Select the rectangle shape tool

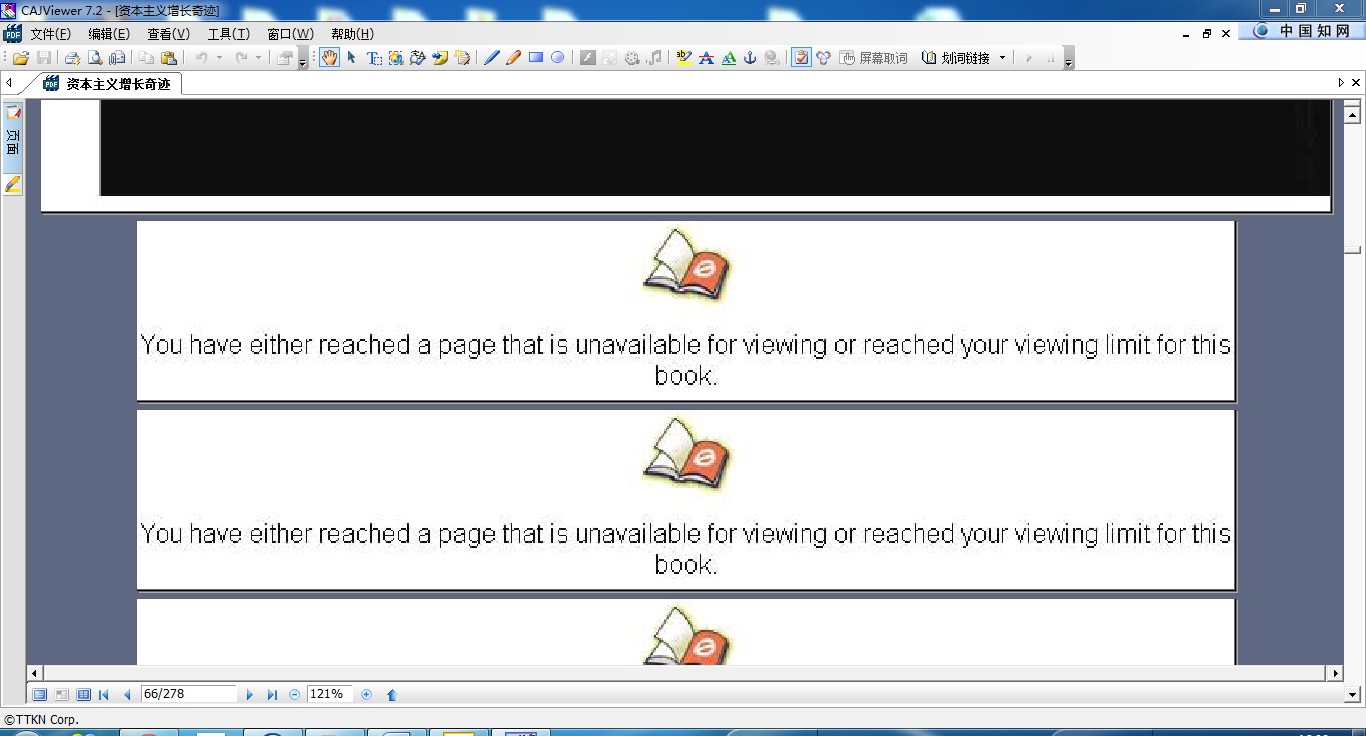point(536,58)
